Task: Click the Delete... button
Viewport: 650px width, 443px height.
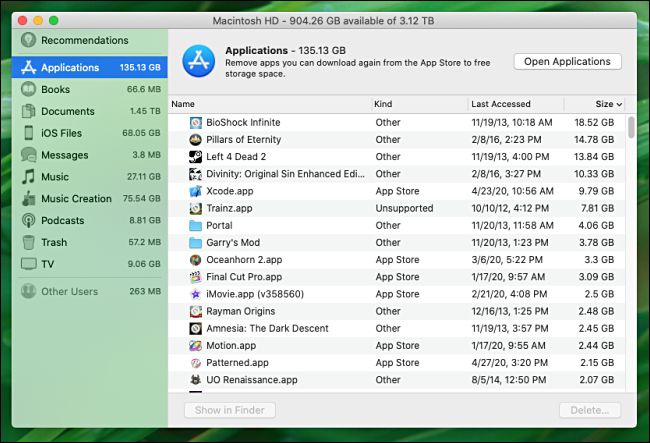Action: point(589,410)
